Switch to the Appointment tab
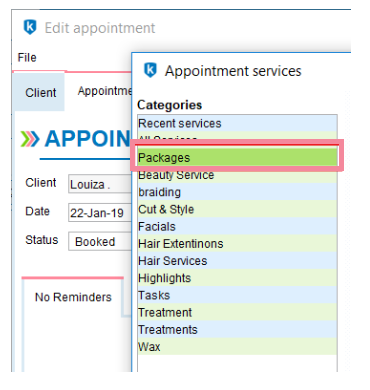The width and height of the screenshot is (370, 390). coord(105,91)
